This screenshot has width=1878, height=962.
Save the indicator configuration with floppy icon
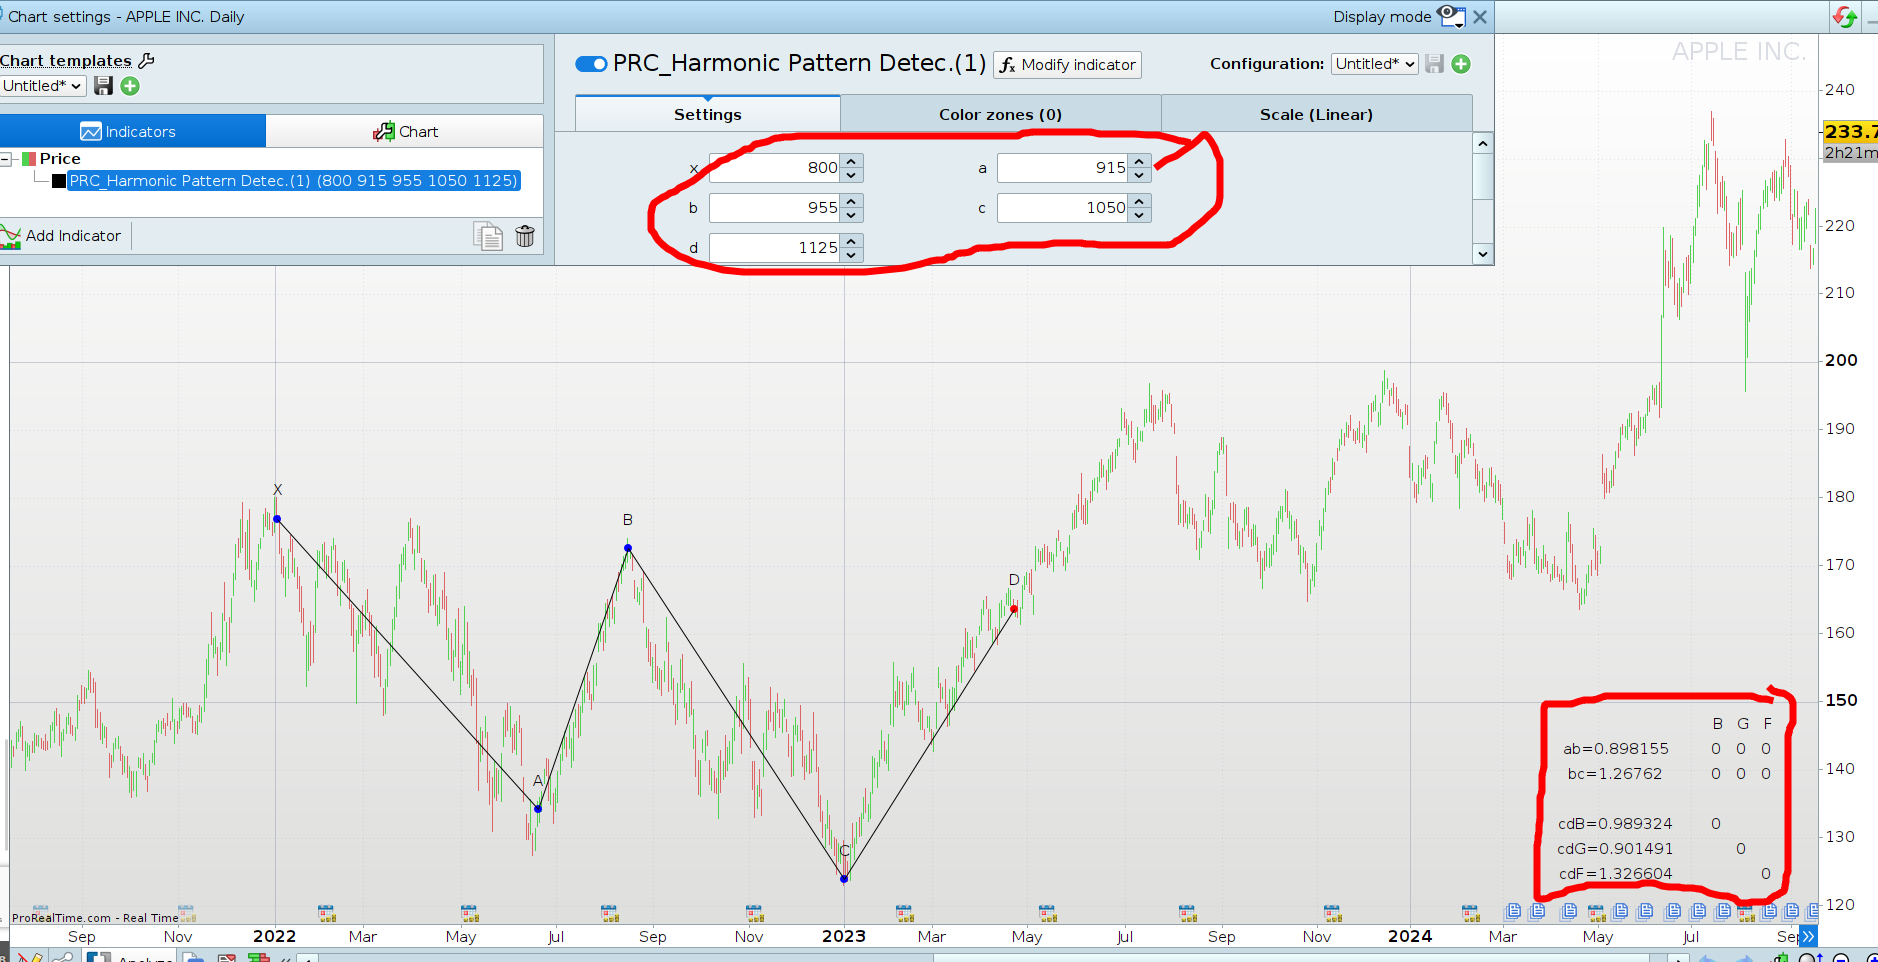point(1434,64)
